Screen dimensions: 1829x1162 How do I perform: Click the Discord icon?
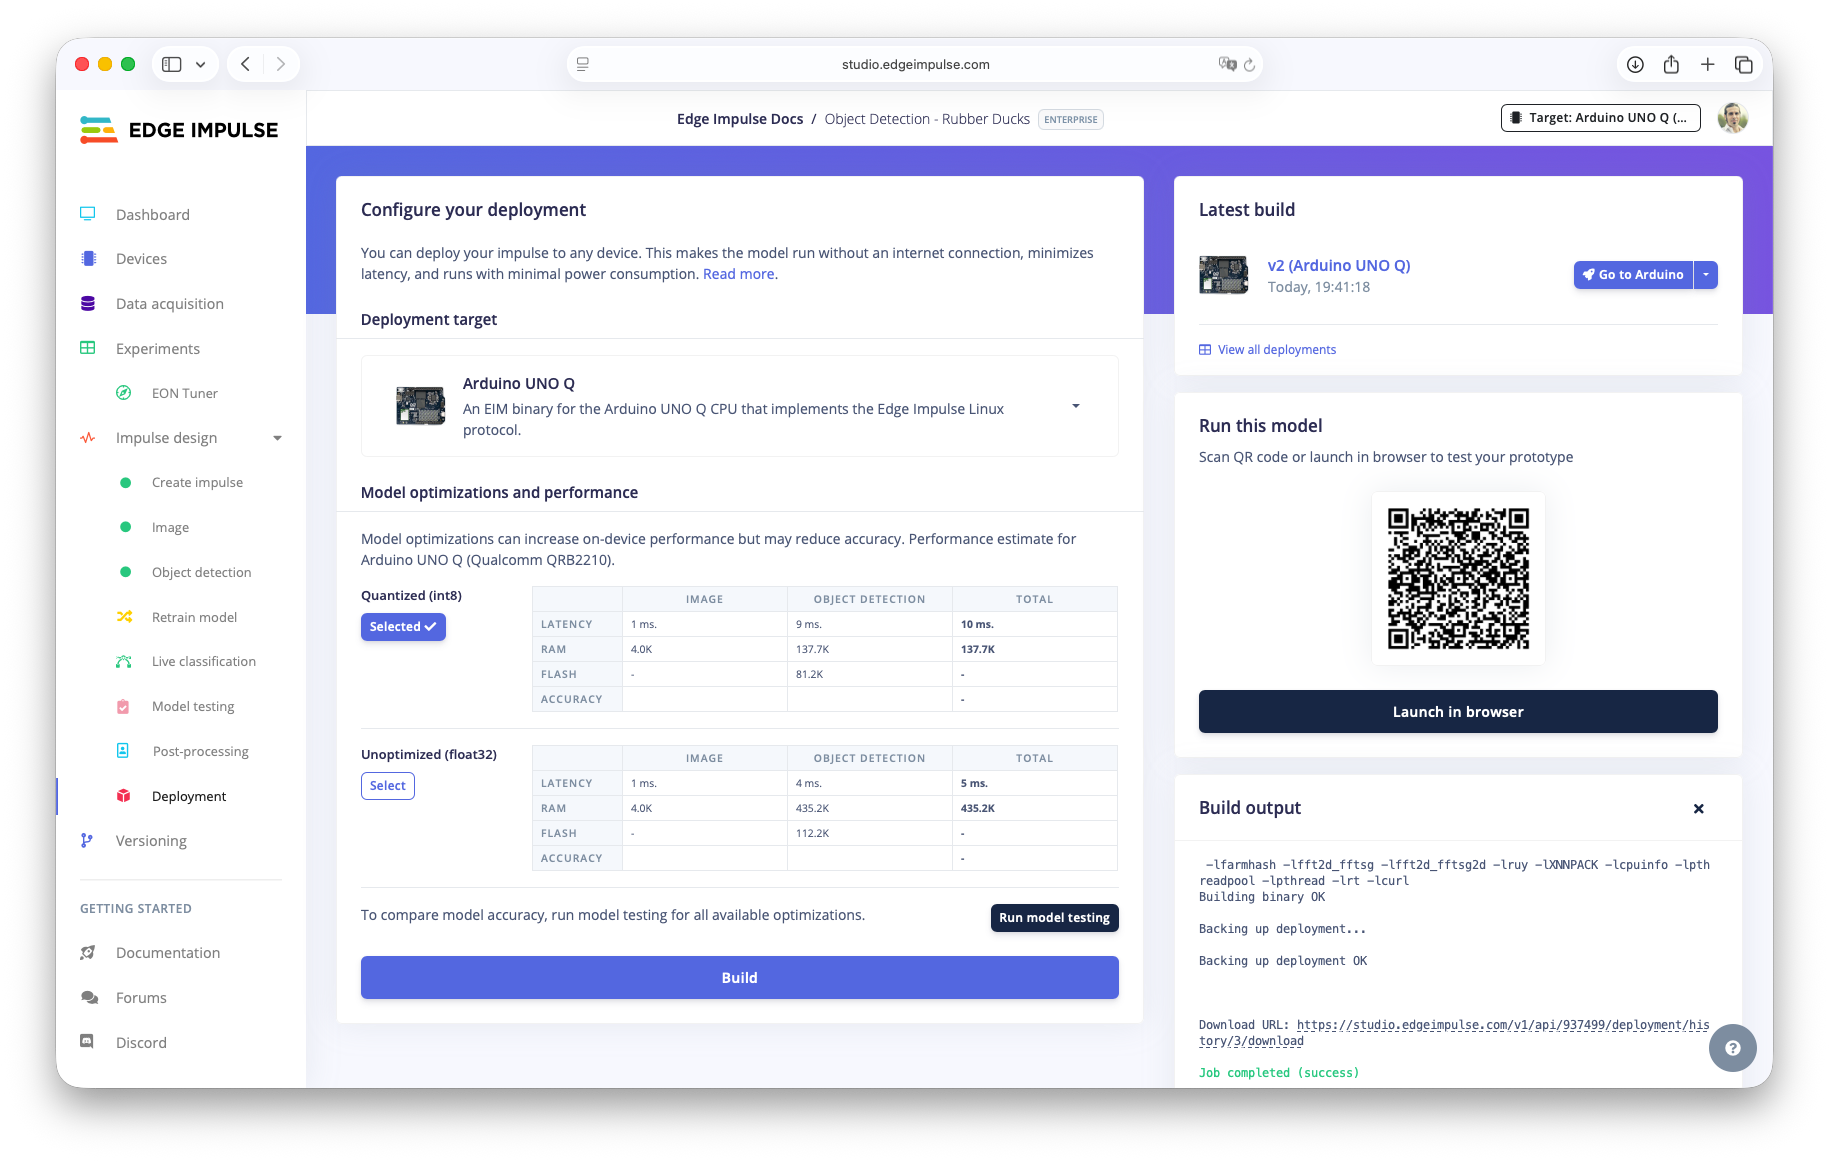(87, 1042)
